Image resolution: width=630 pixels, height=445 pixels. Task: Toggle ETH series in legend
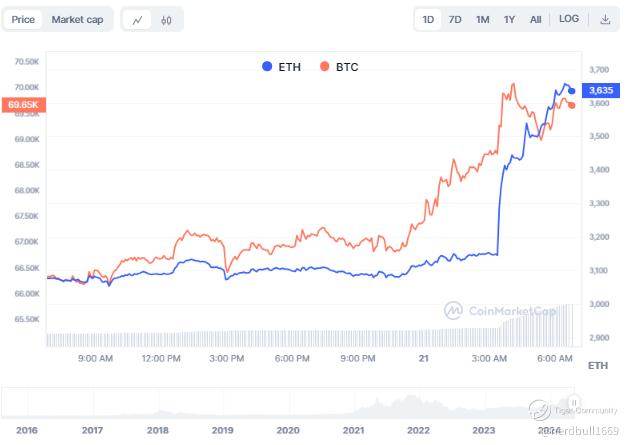[281, 67]
